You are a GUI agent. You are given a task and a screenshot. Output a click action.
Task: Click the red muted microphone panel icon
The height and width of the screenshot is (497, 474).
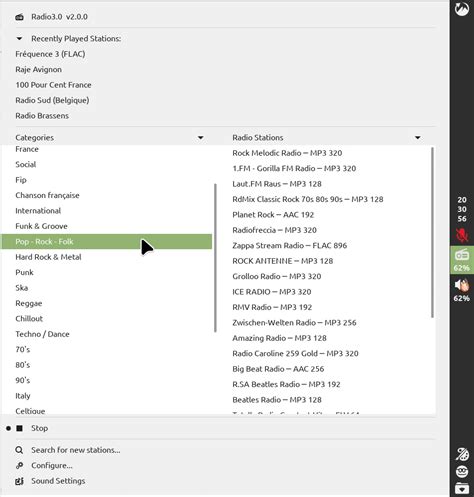[x=462, y=235]
